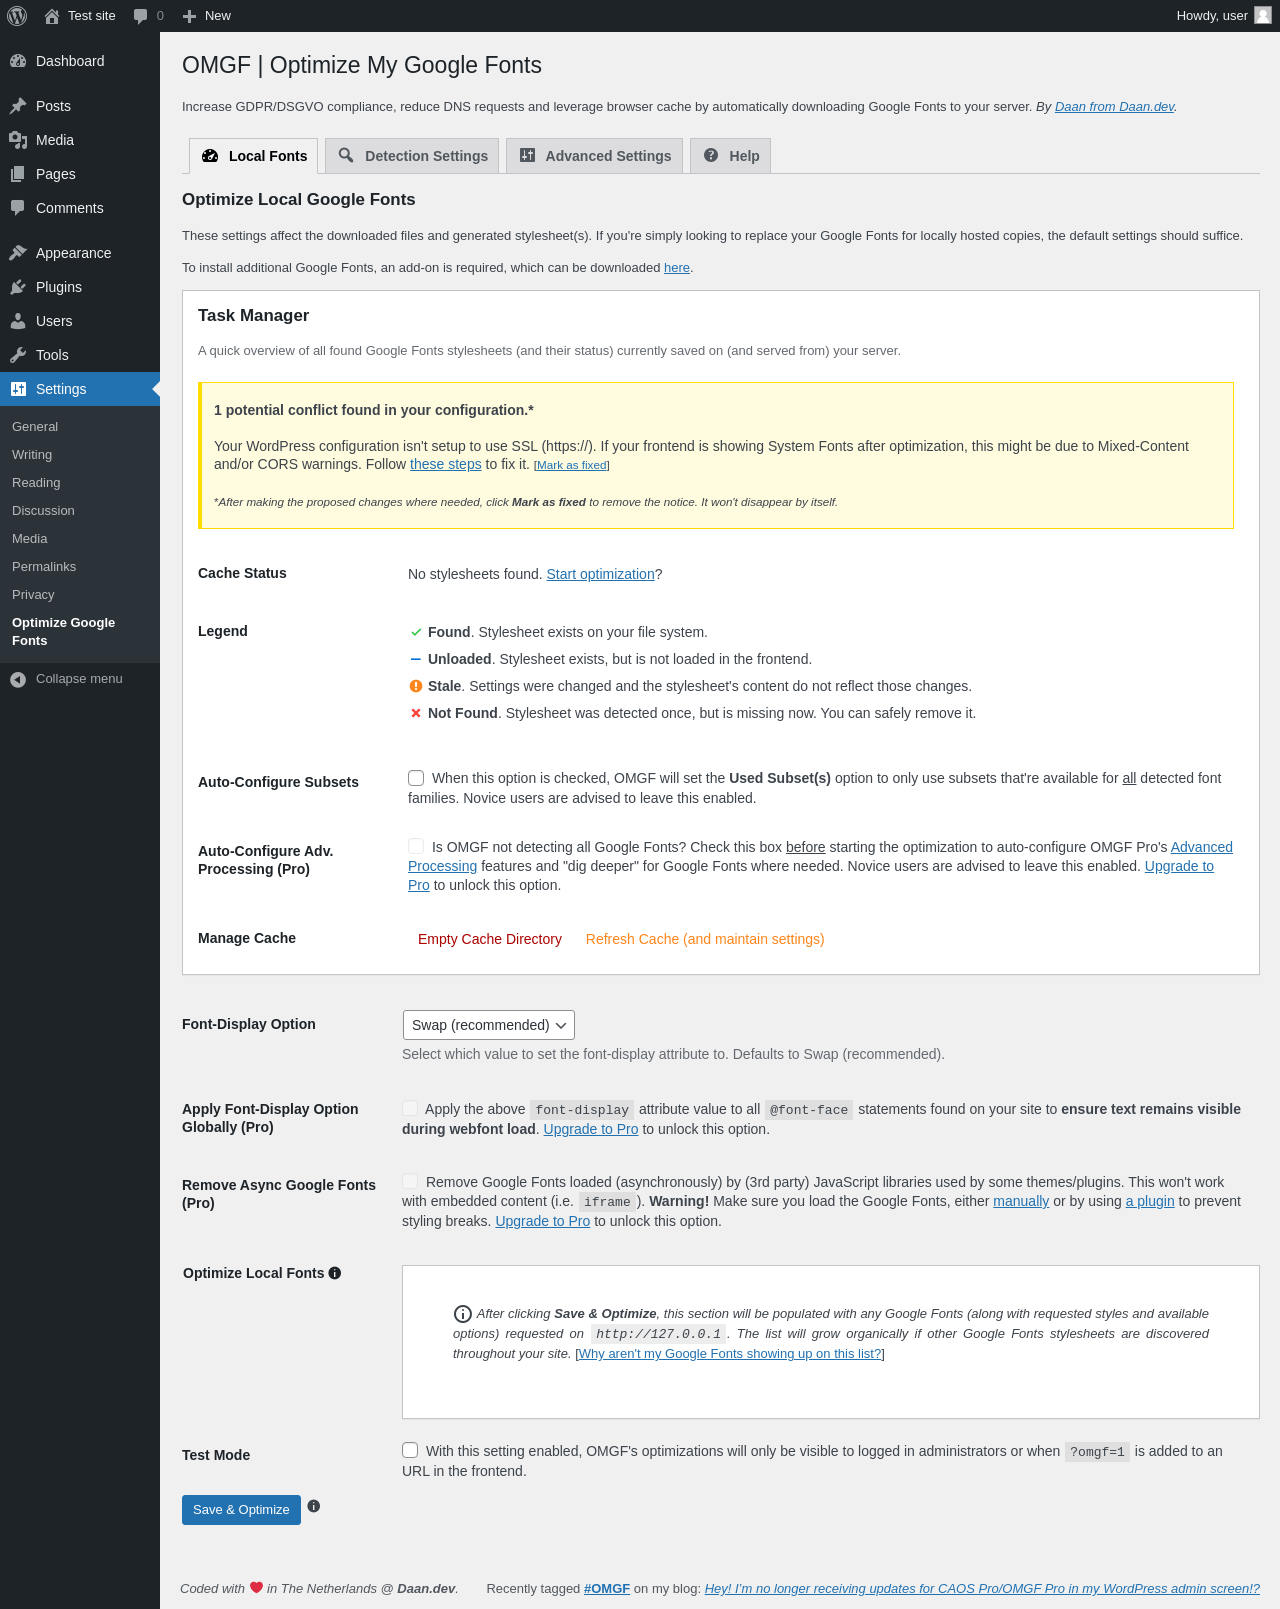Click the WordPress logo icon
The height and width of the screenshot is (1609, 1280).
tap(17, 16)
